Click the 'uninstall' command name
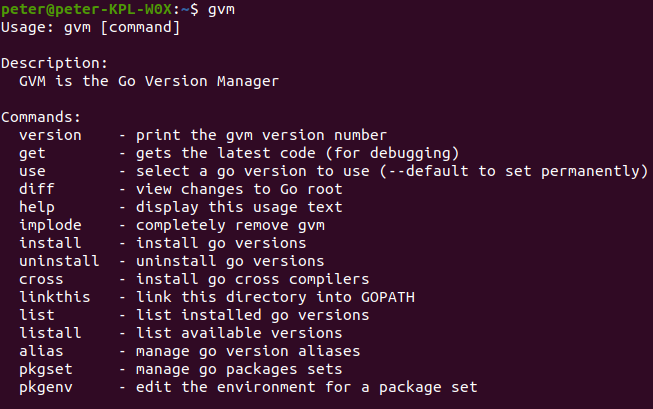This screenshot has width=653, height=409. point(56,260)
